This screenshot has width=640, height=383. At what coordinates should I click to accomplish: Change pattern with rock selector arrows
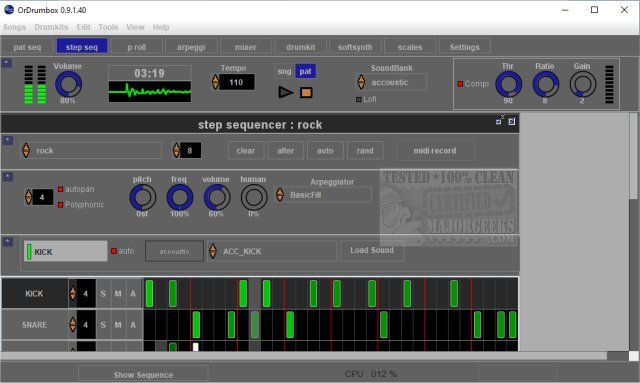click(26, 151)
